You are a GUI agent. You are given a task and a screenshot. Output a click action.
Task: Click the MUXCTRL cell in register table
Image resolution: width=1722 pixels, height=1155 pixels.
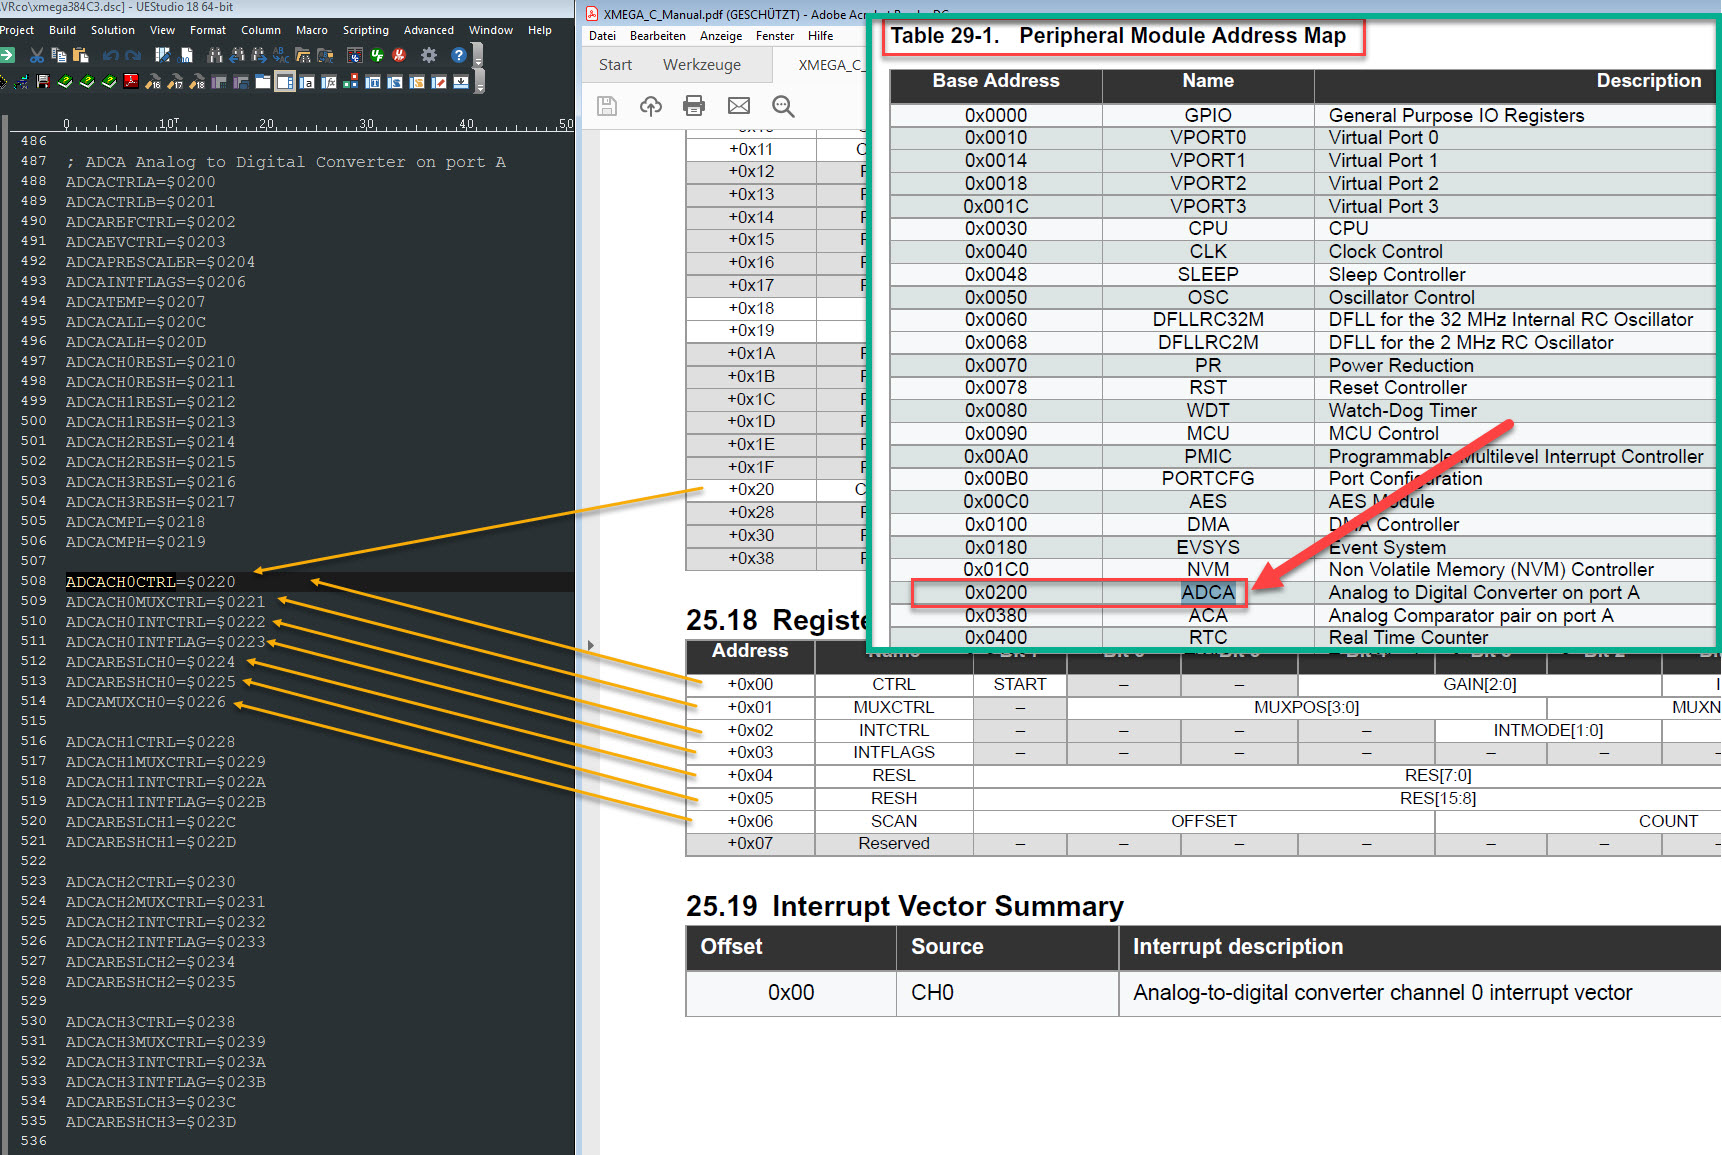(x=894, y=707)
